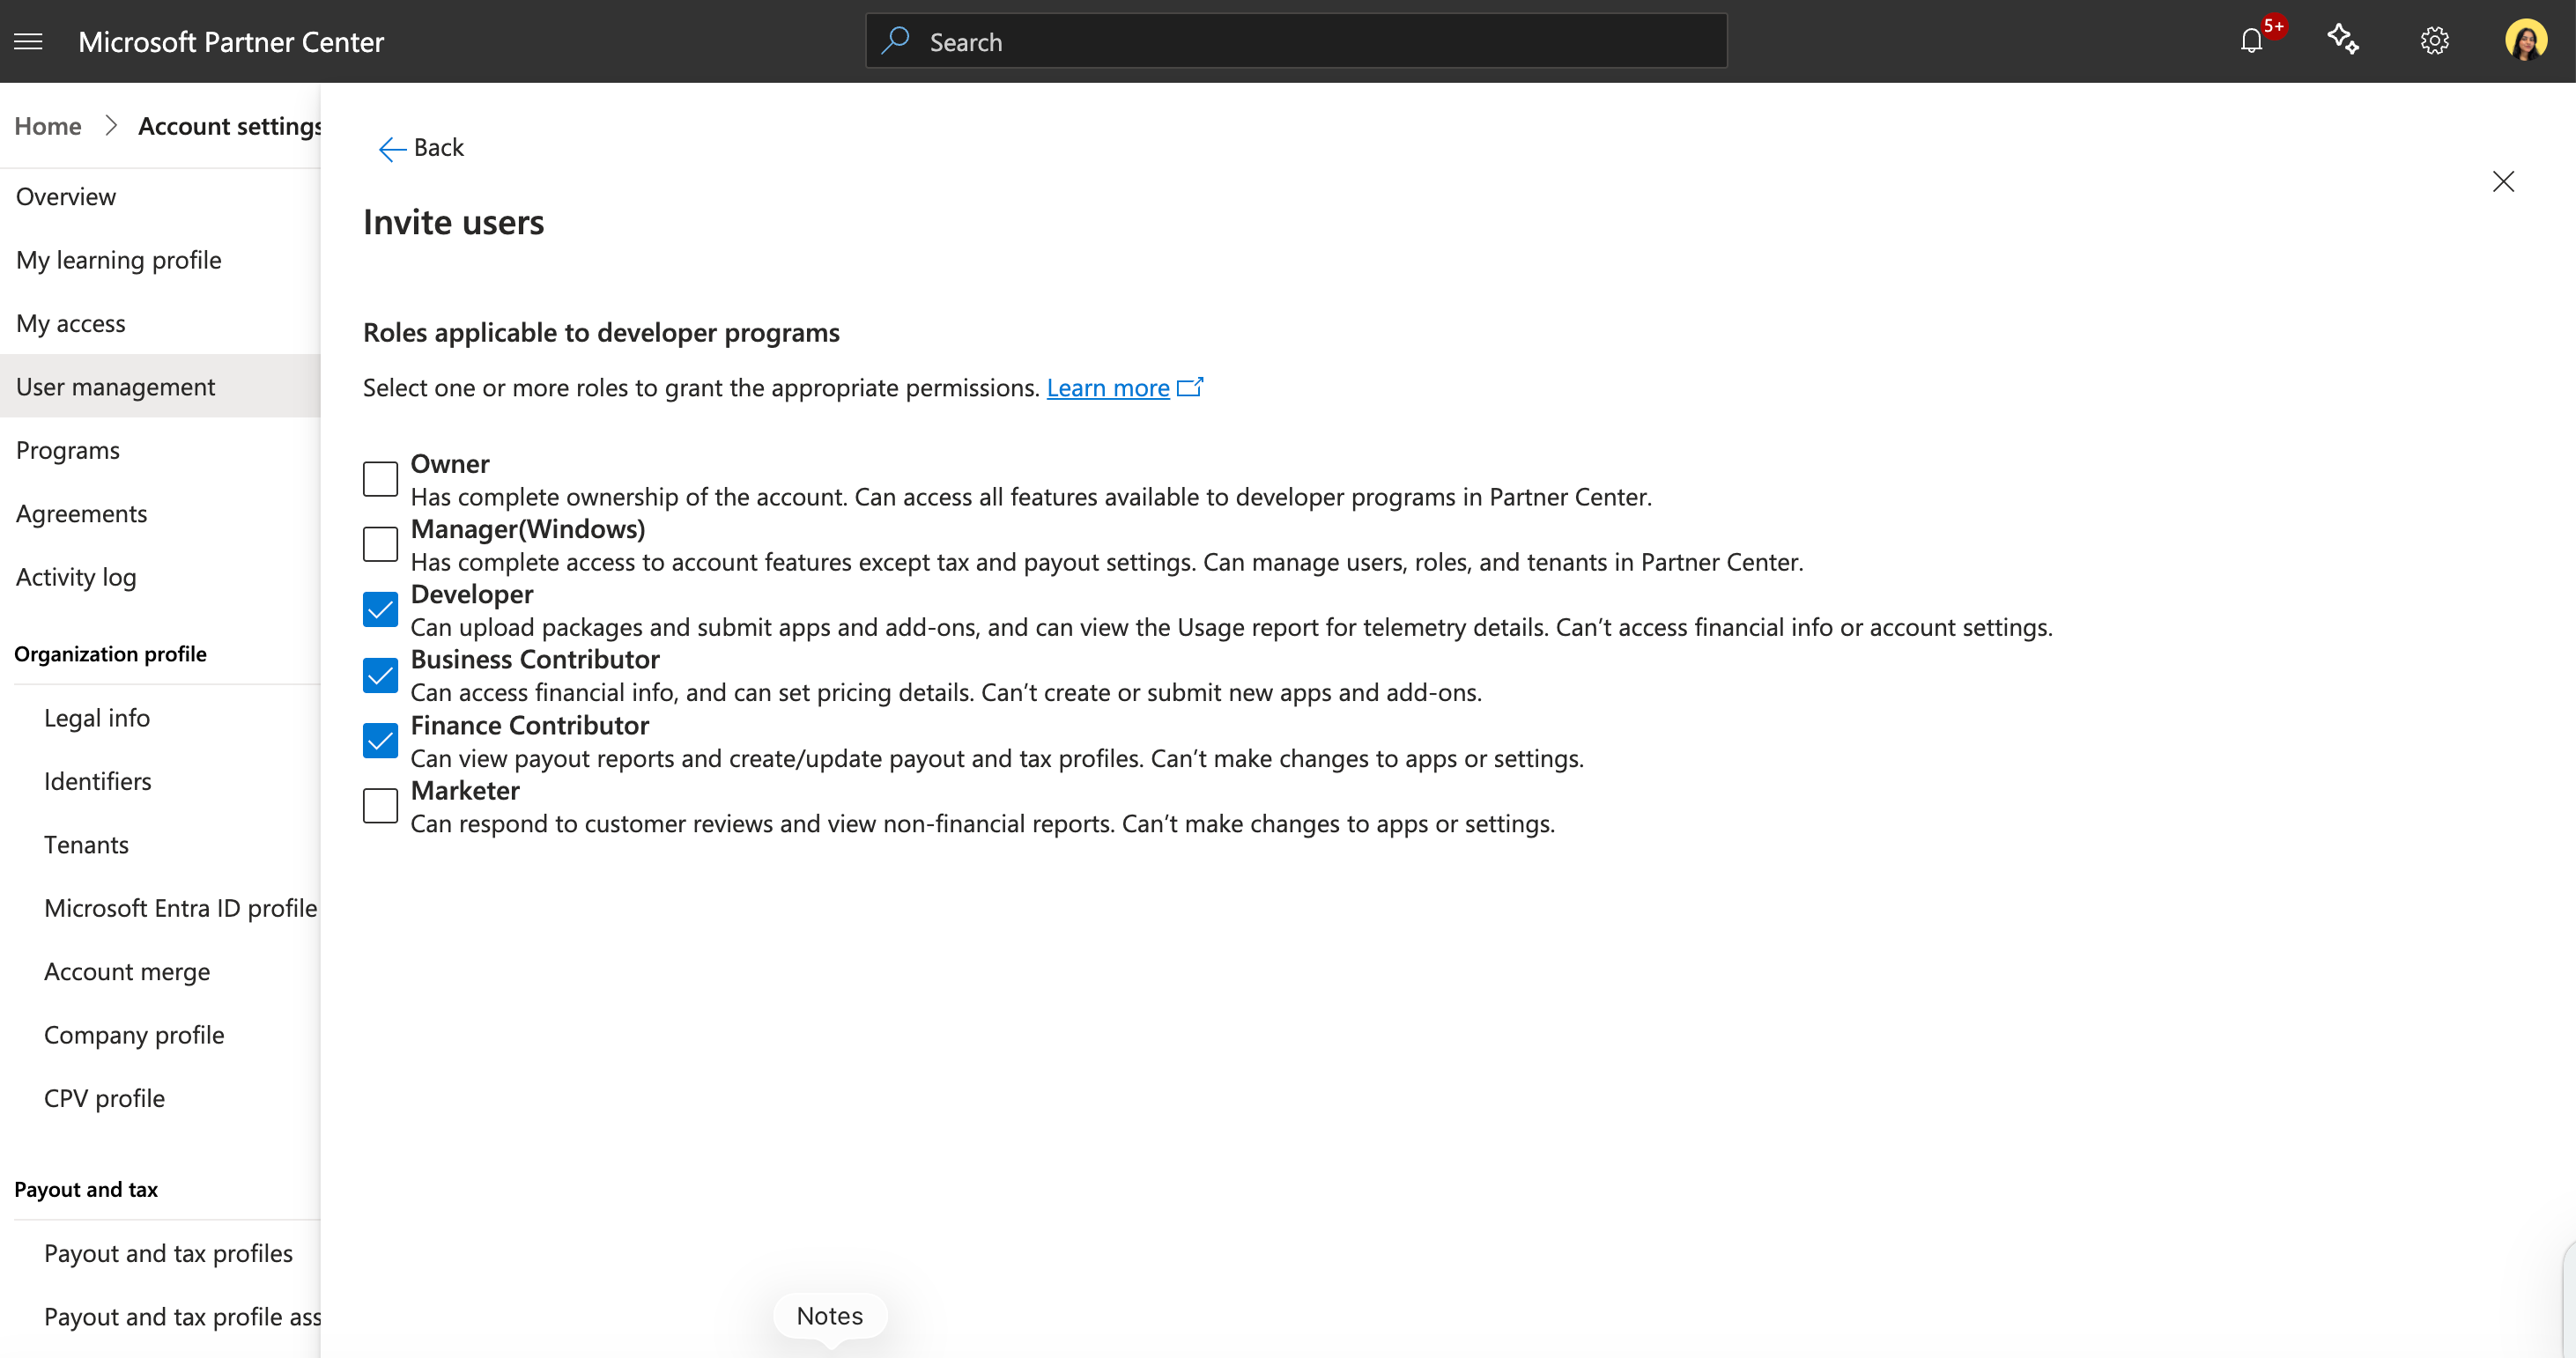Image resolution: width=2576 pixels, height=1358 pixels.
Task: Open the Learn more link
Action: point(1108,388)
